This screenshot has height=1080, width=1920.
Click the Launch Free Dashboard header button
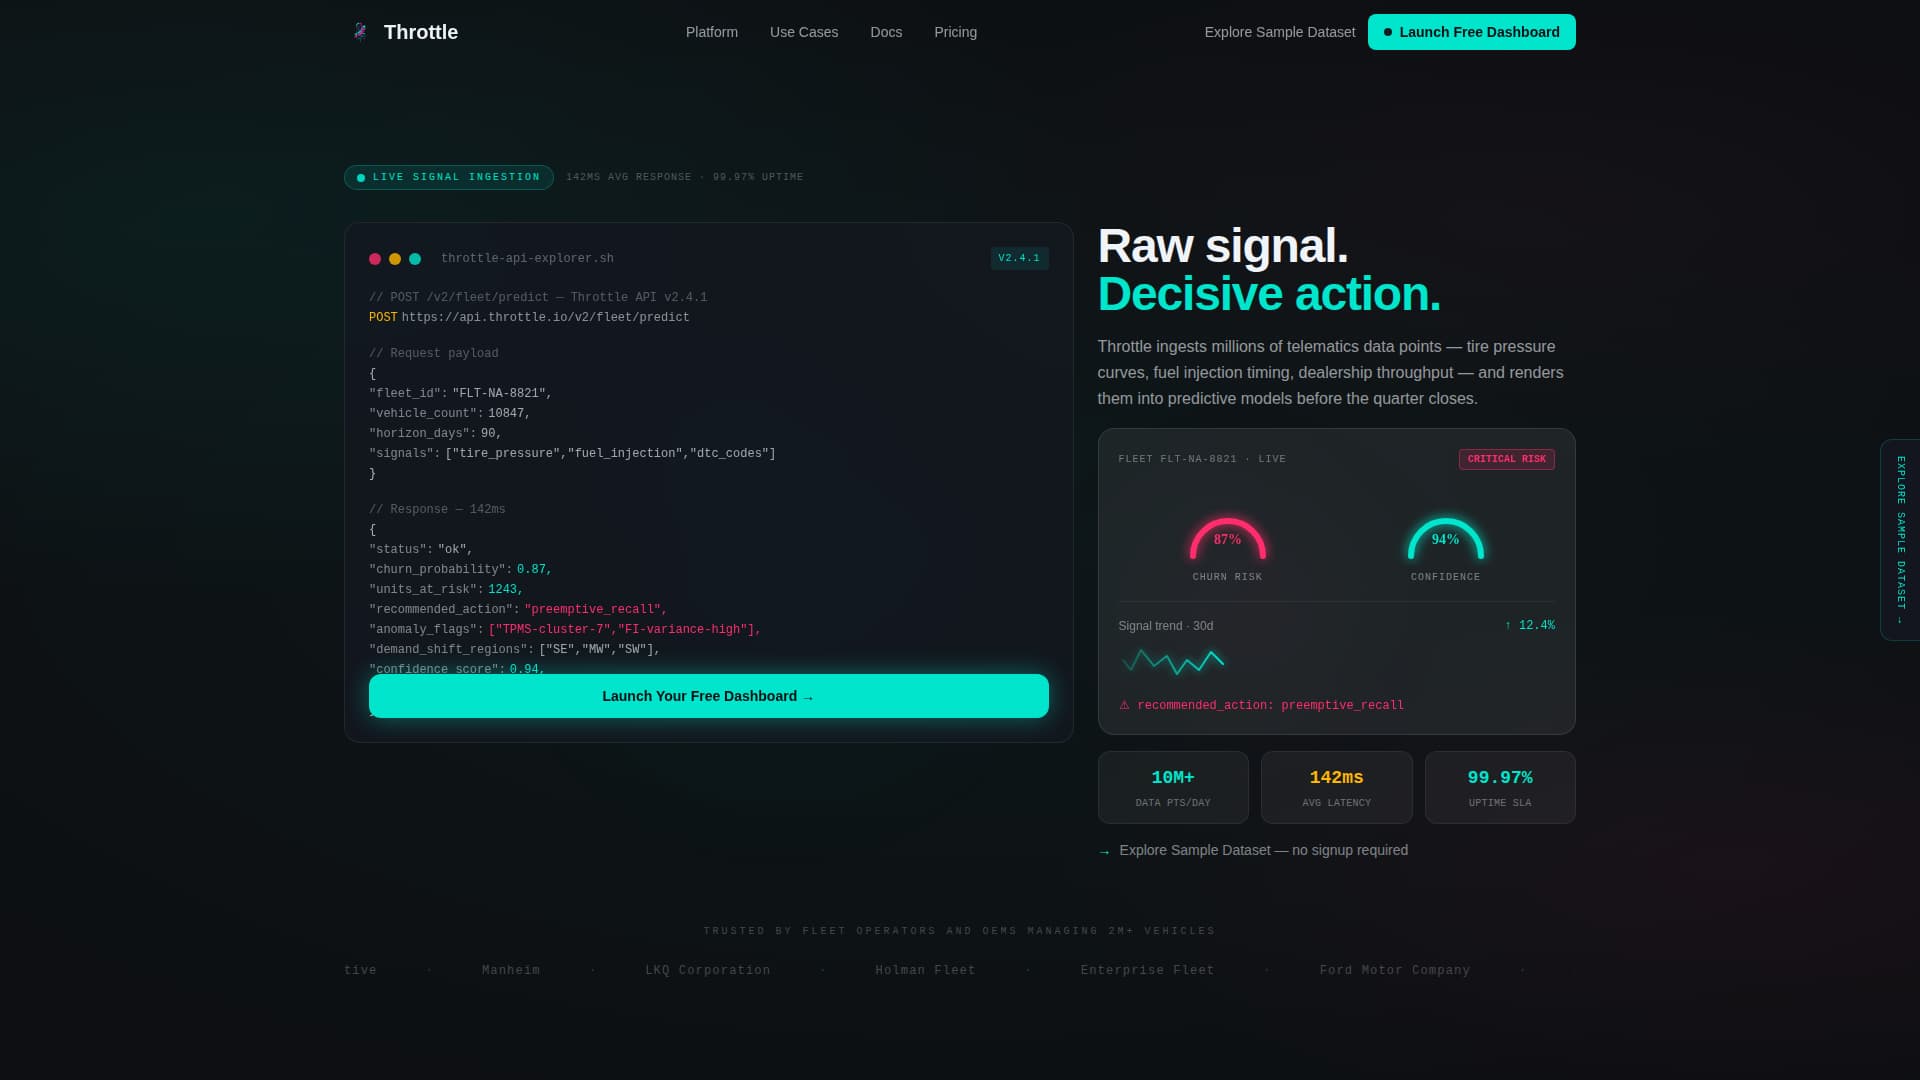[x=1471, y=32]
